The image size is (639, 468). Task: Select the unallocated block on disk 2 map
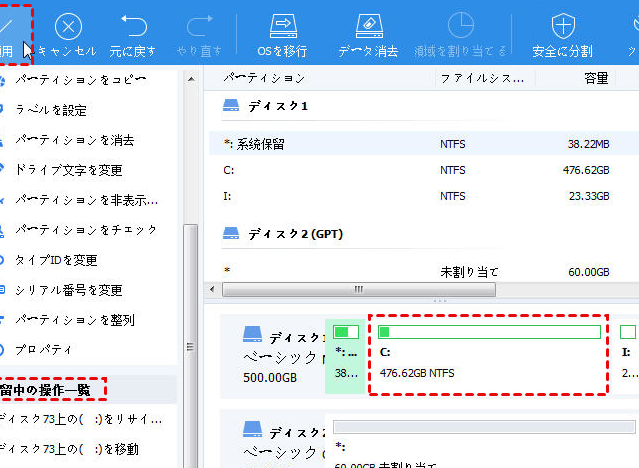pos(482,441)
